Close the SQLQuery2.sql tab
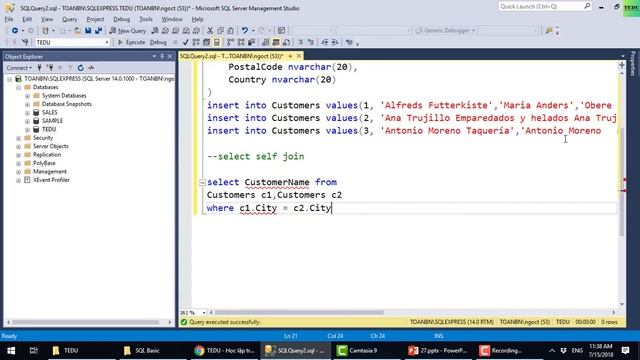The height and width of the screenshot is (360, 640). [x=299, y=56]
